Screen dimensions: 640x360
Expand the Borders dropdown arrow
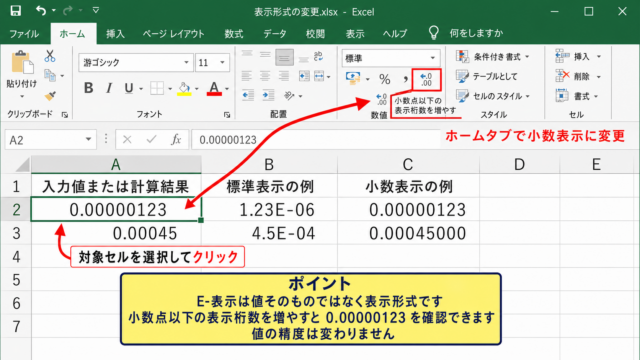point(169,88)
